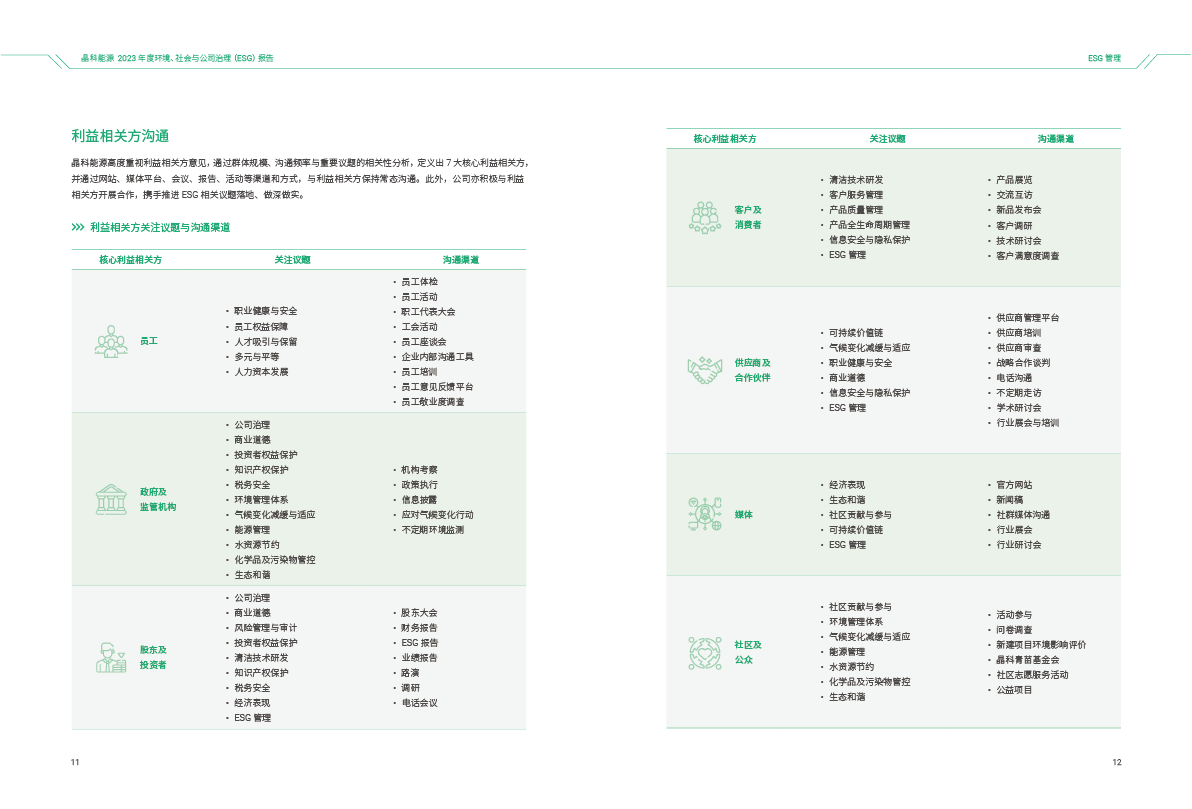1192x809 pixels.
Task: Select the 利益相关方沟通 section title
Action: coord(119,136)
